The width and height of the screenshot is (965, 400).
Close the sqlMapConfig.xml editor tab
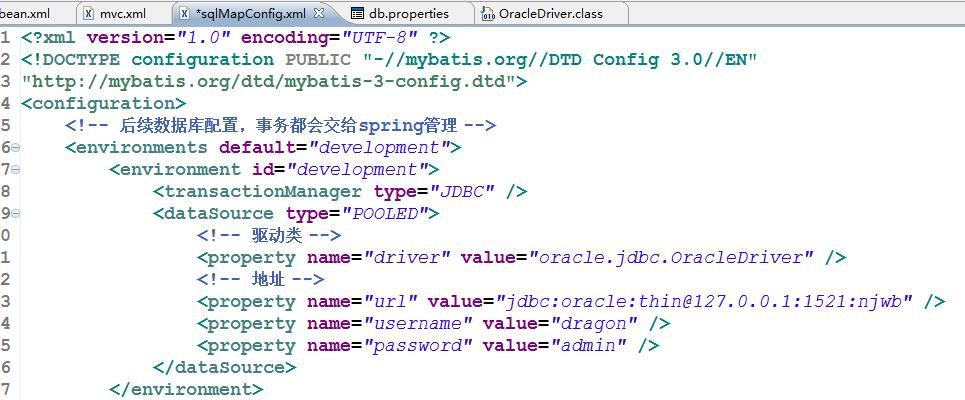click(319, 14)
